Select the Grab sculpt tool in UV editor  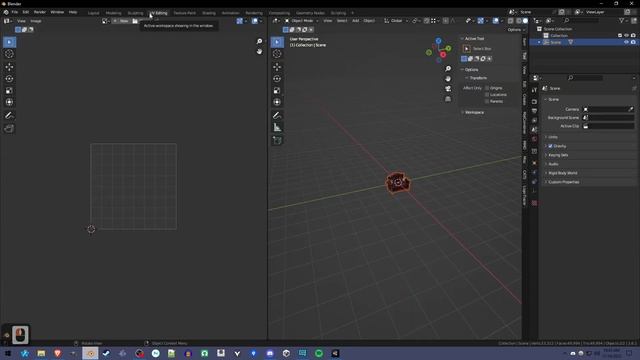pos(9,129)
